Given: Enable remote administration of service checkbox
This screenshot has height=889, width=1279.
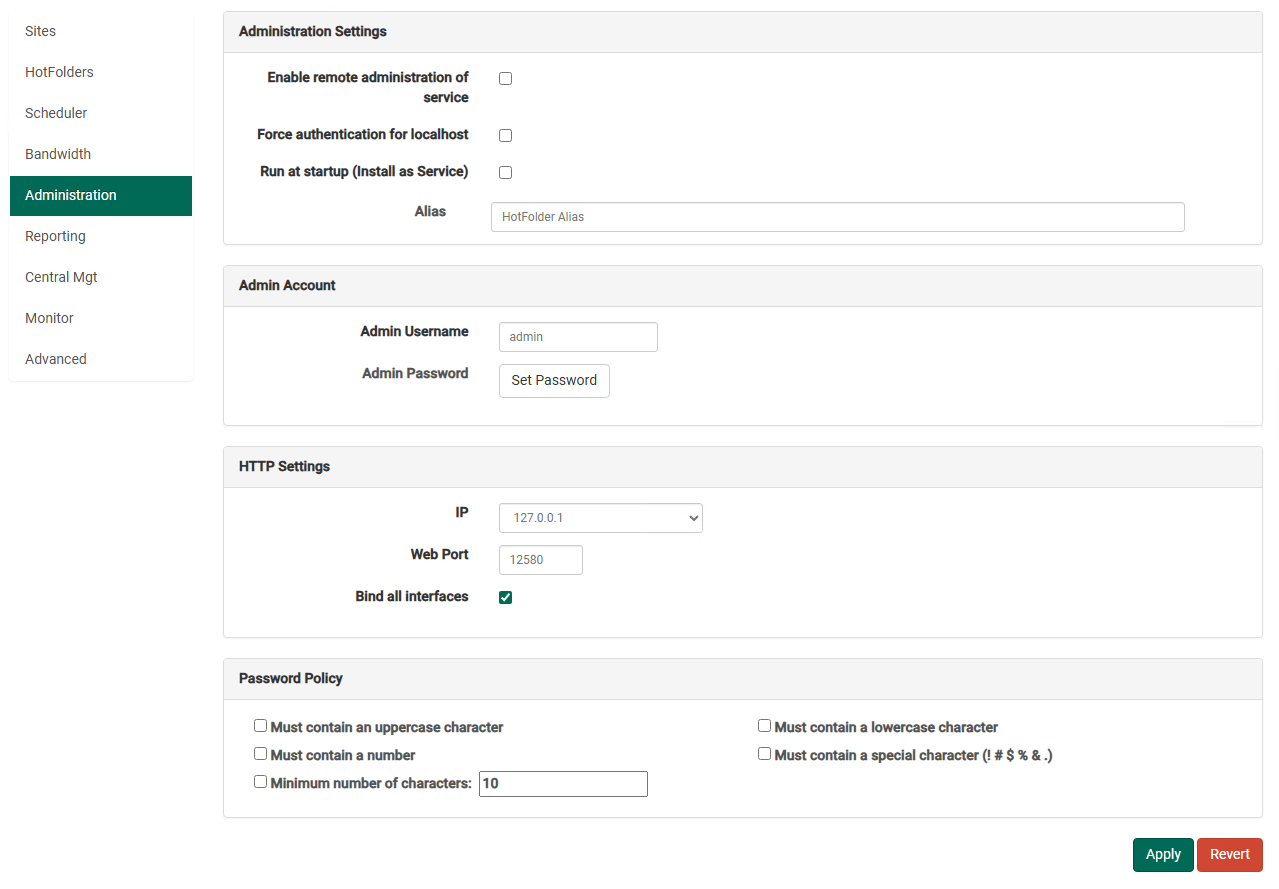Looking at the screenshot, I should tap(506, 78).
